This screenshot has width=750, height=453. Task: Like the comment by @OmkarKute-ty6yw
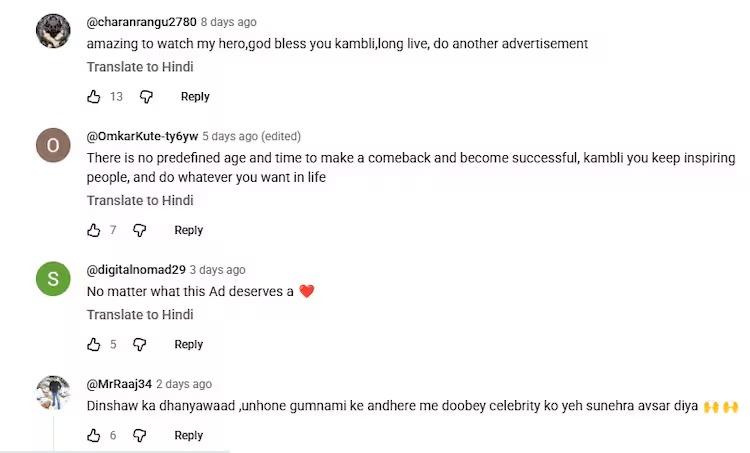(x=94, y=231)
